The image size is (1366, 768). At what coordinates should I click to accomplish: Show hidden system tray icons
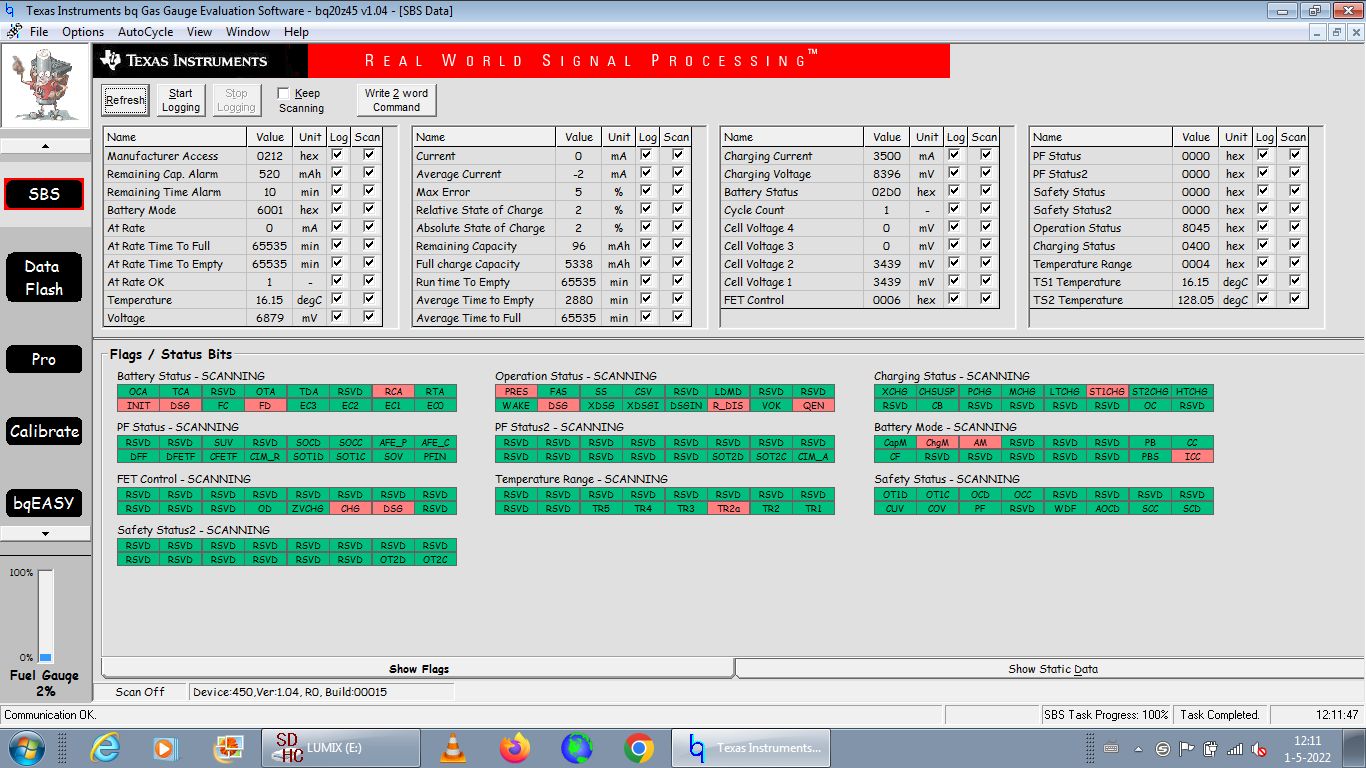1138,748
